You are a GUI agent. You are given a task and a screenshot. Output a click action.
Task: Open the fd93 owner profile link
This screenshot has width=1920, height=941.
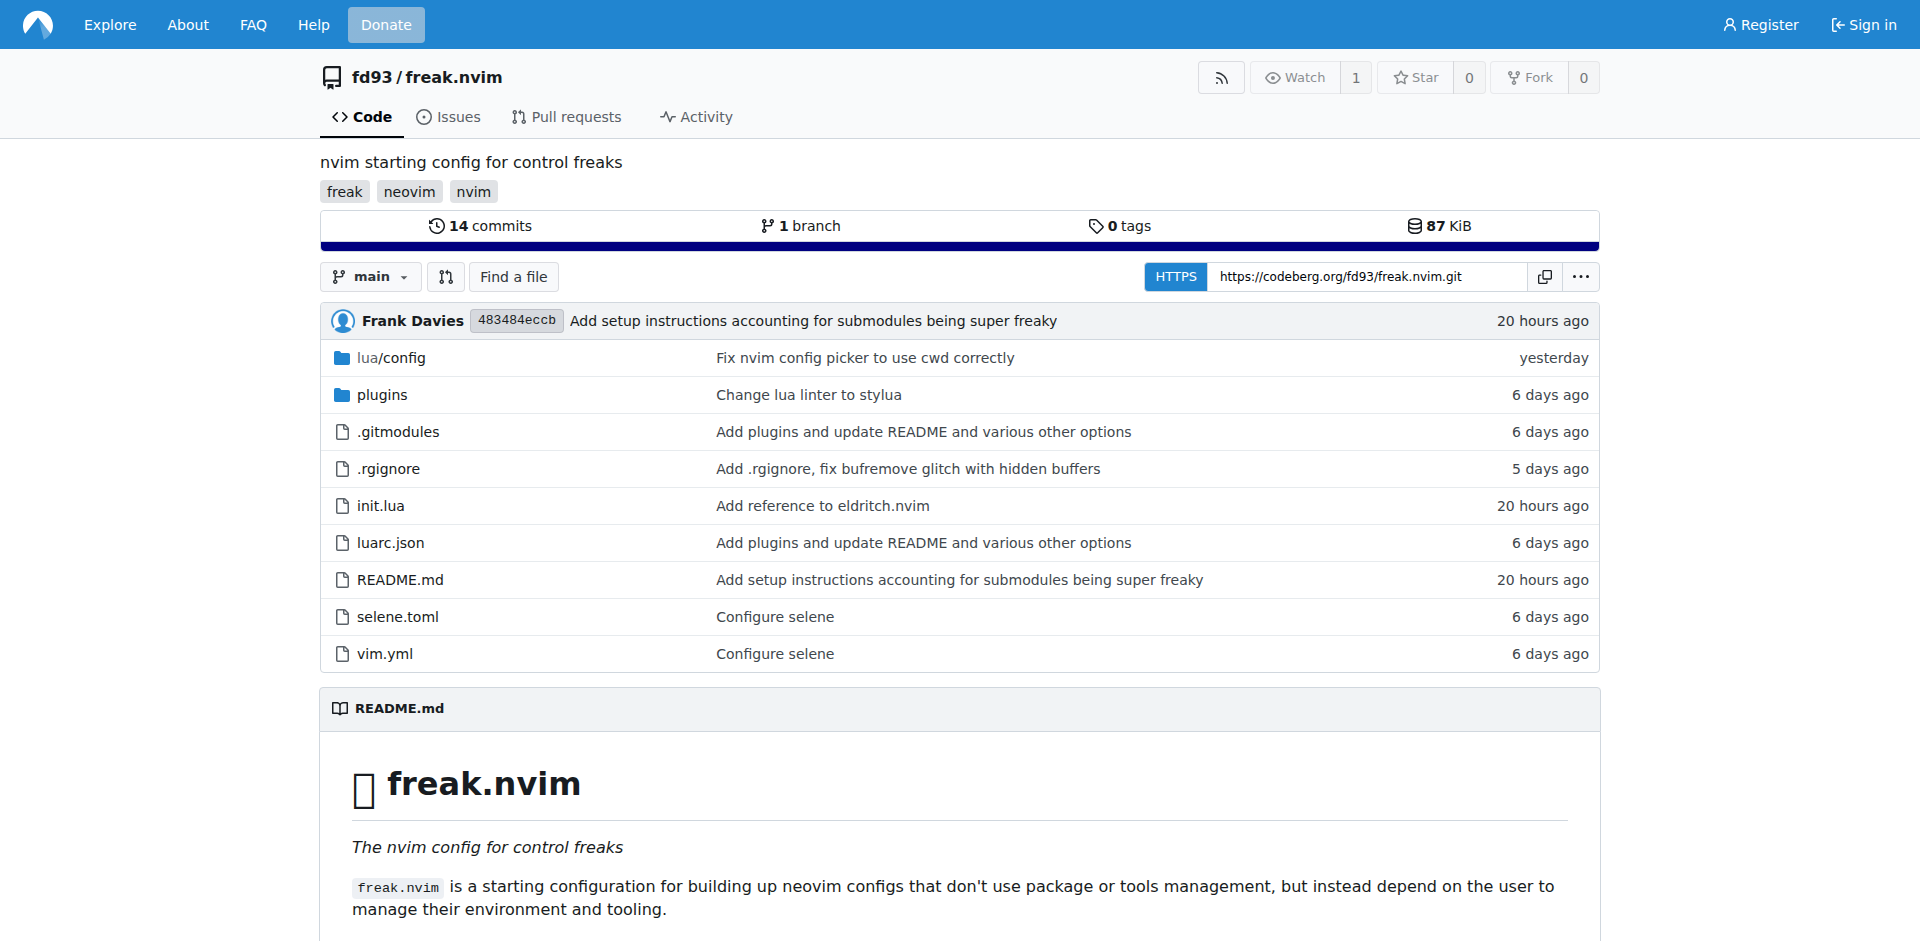372,77
